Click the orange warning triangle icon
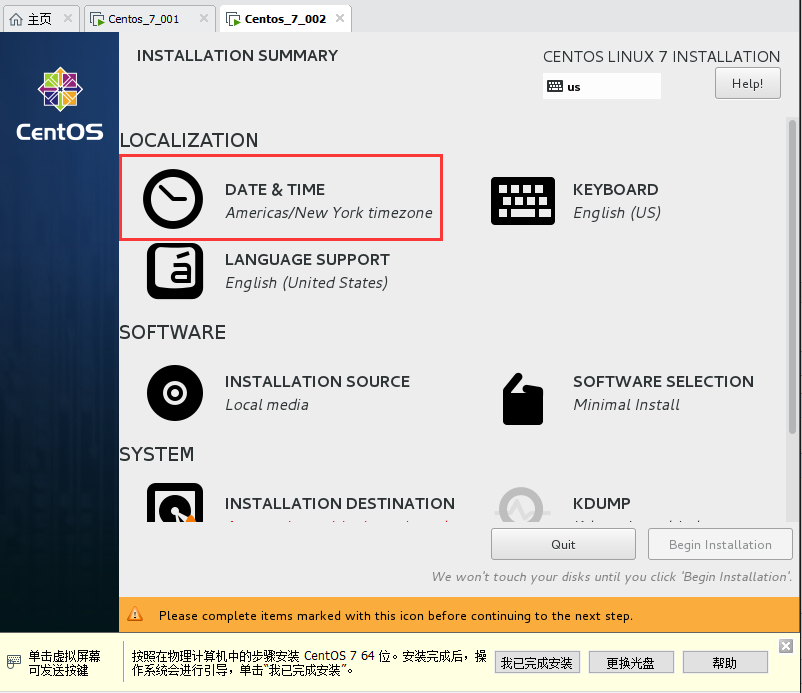The height and width of the screenshot is (693, 802). [135, 614]
